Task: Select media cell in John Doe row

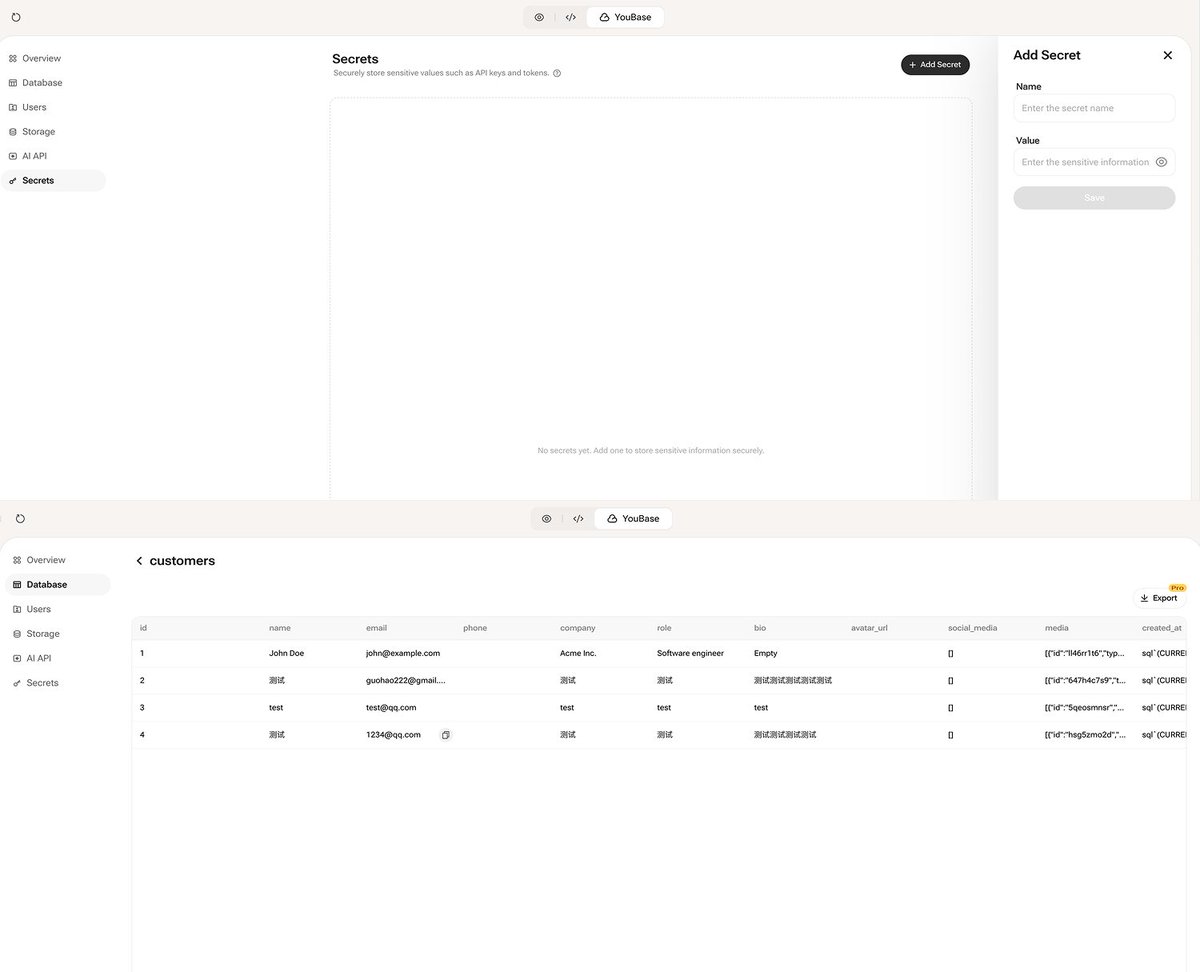Action: tap(1085, 653)
